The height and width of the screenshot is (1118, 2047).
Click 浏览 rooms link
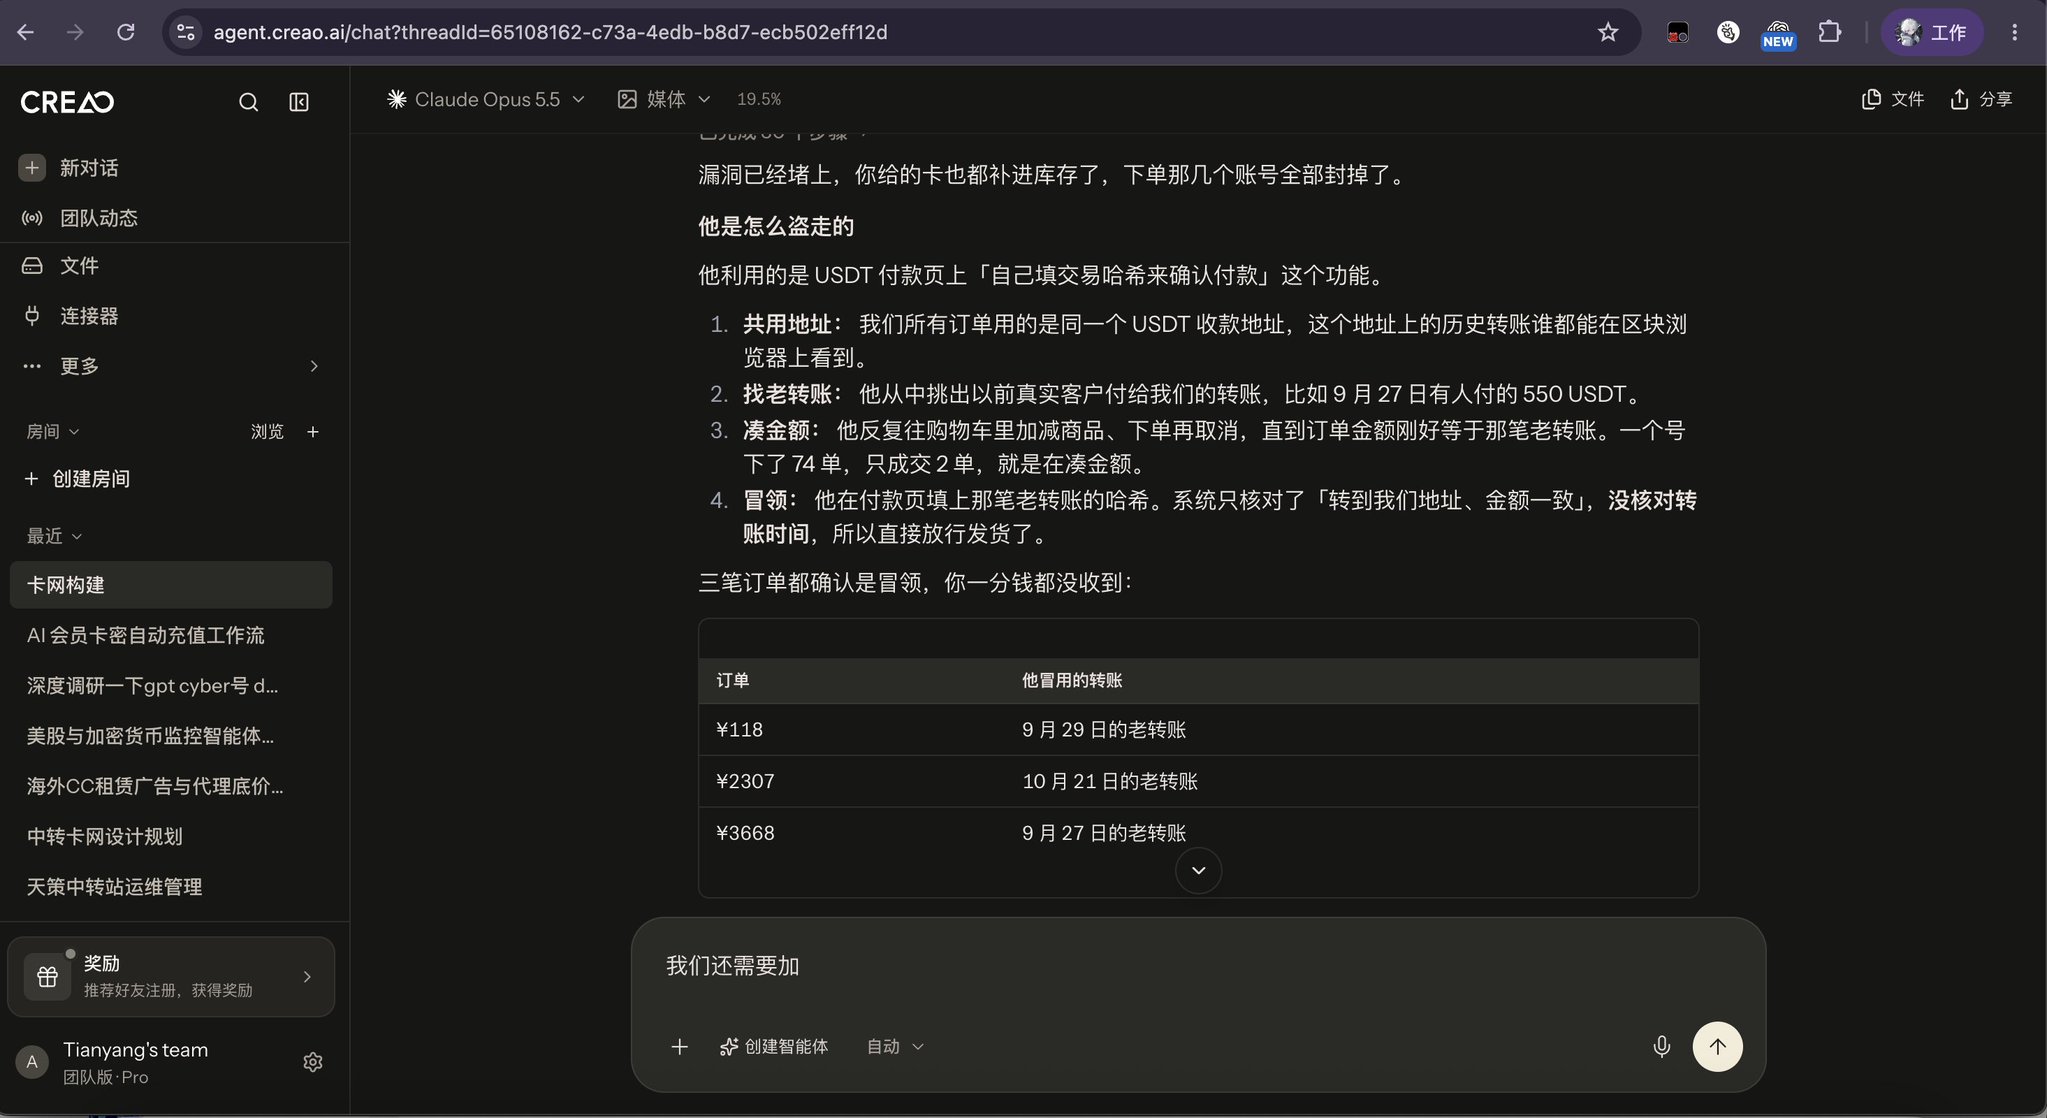click(267, 432)
